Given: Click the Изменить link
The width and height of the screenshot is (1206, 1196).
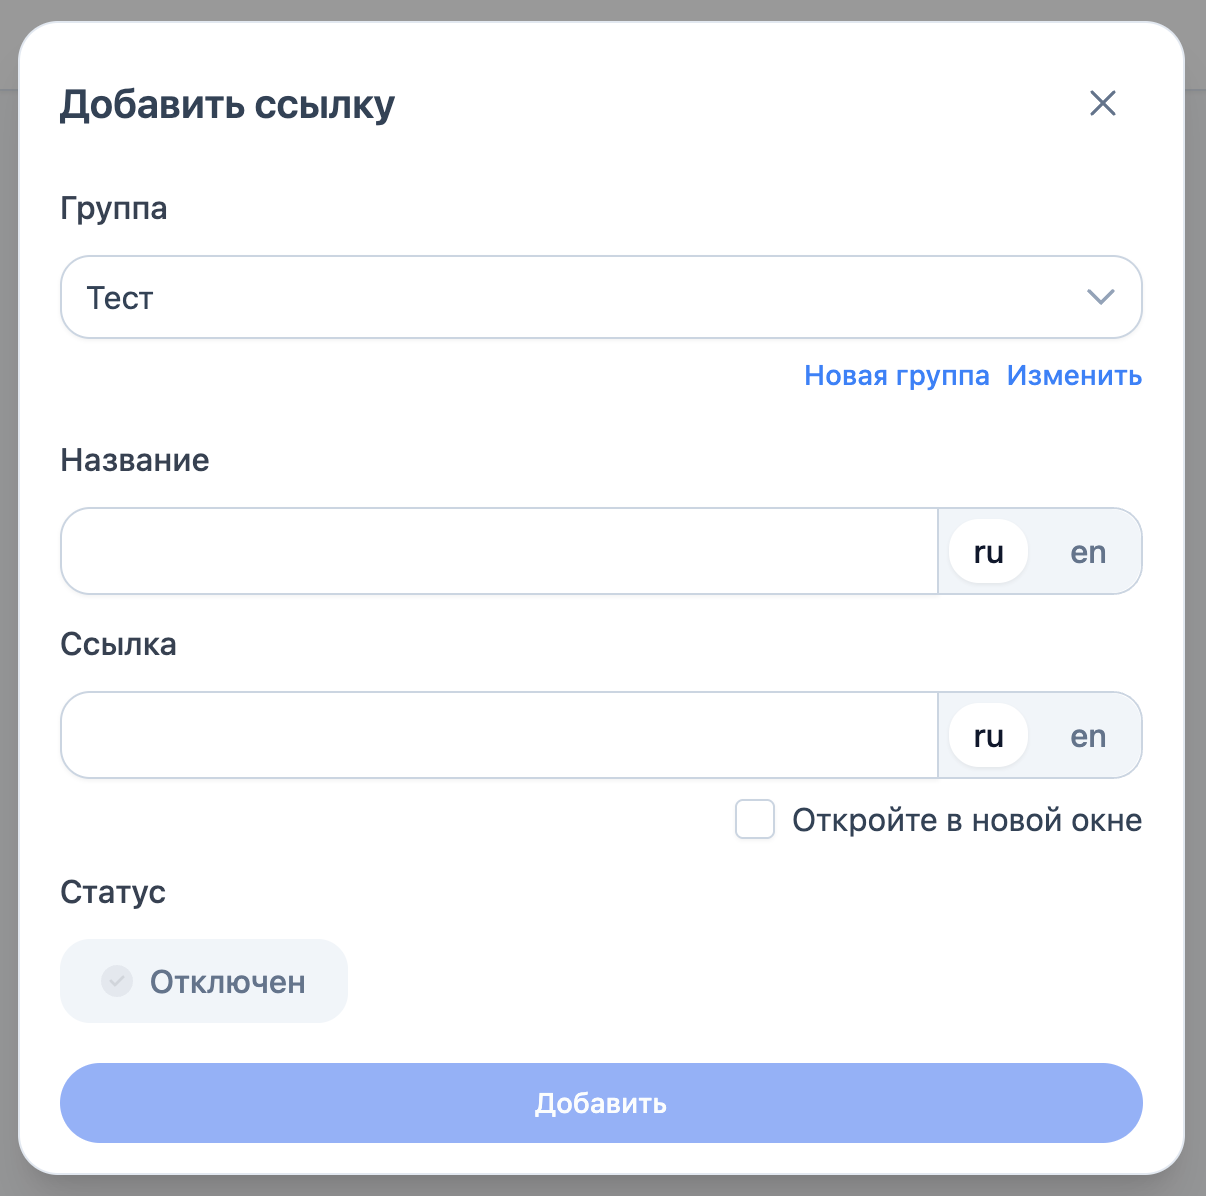Looking at the screenshot, I should tap(1074, 376).
